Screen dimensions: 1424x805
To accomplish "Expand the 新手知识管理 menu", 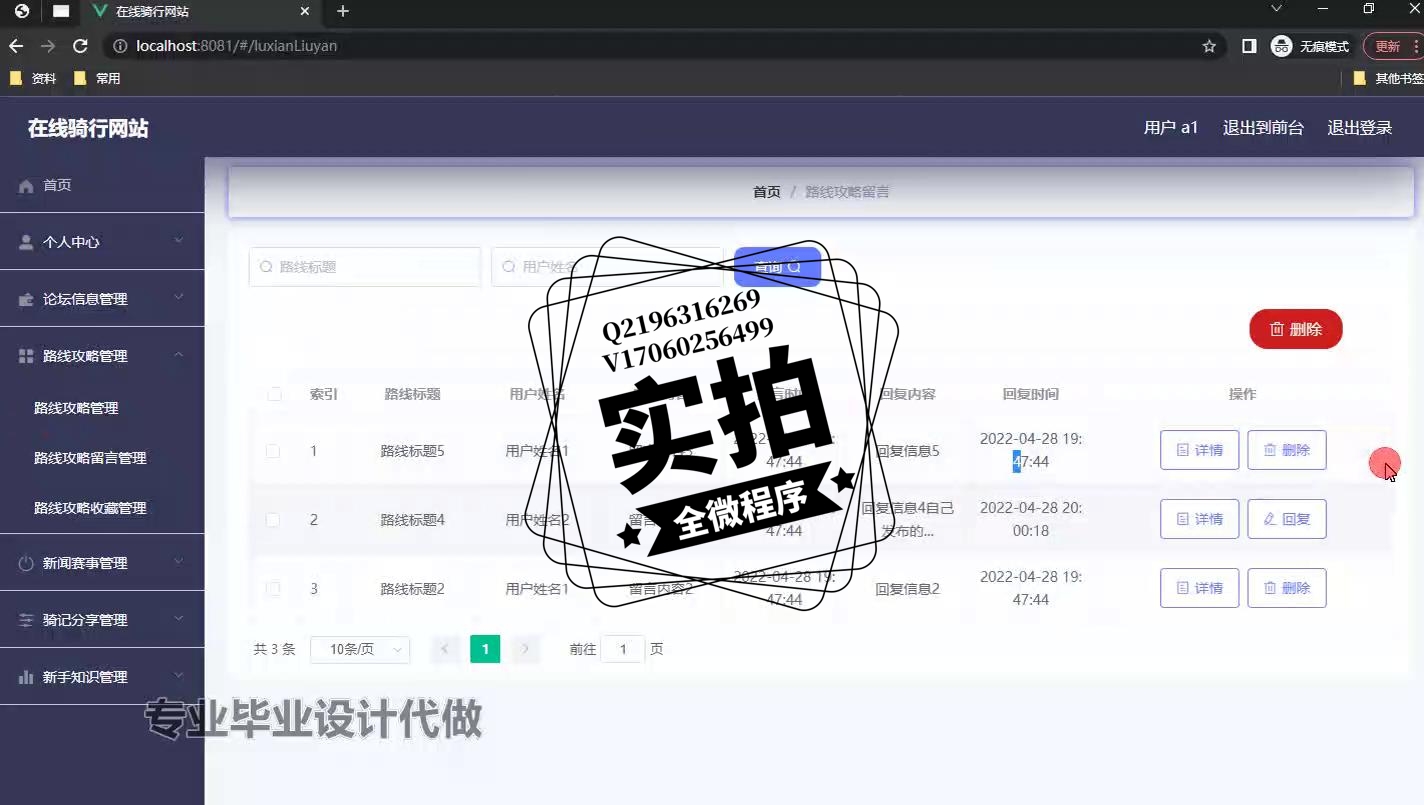I will click(178, 676).
